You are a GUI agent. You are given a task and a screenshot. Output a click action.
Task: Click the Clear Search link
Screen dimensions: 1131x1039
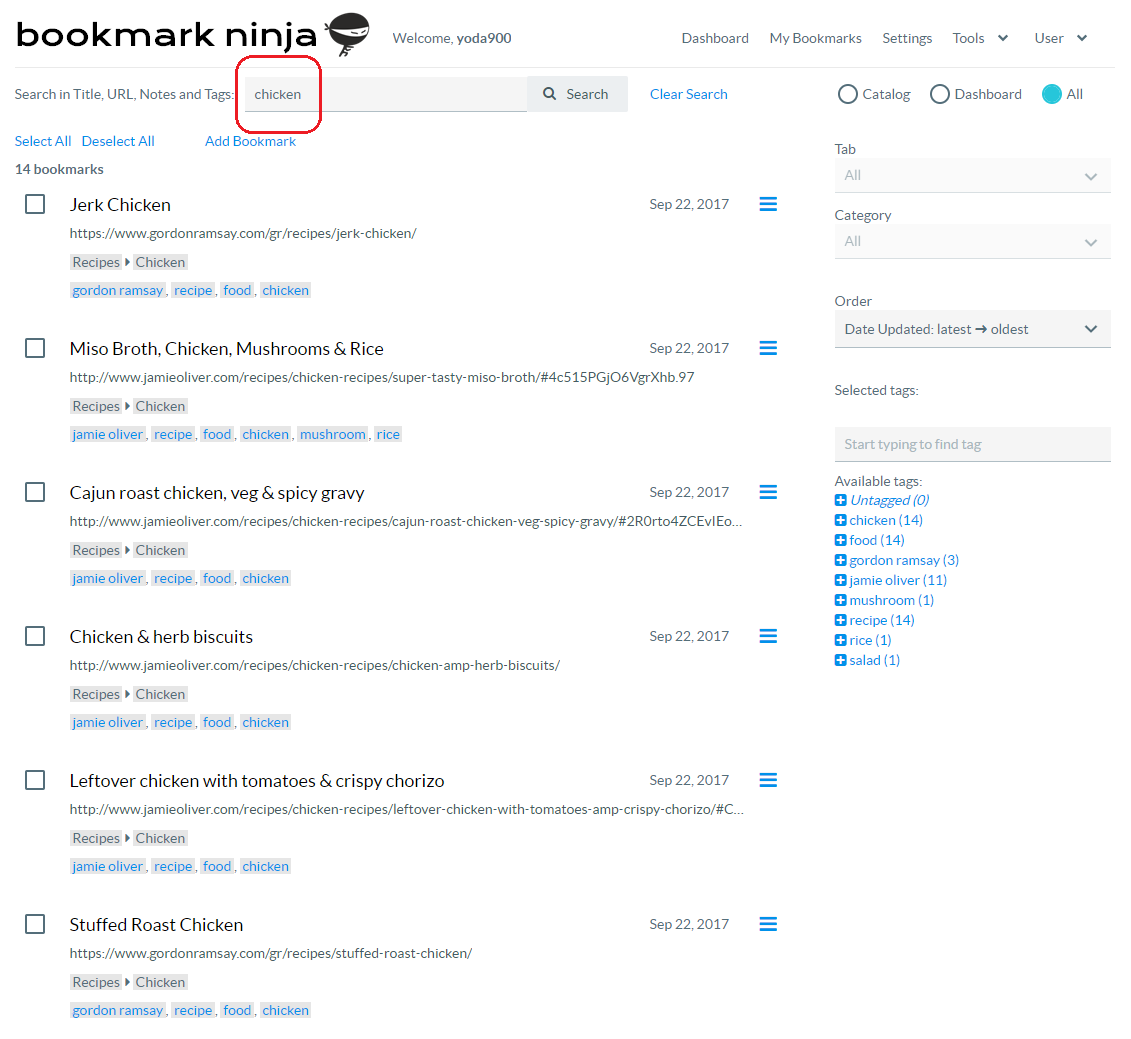(x=688, y=93)
